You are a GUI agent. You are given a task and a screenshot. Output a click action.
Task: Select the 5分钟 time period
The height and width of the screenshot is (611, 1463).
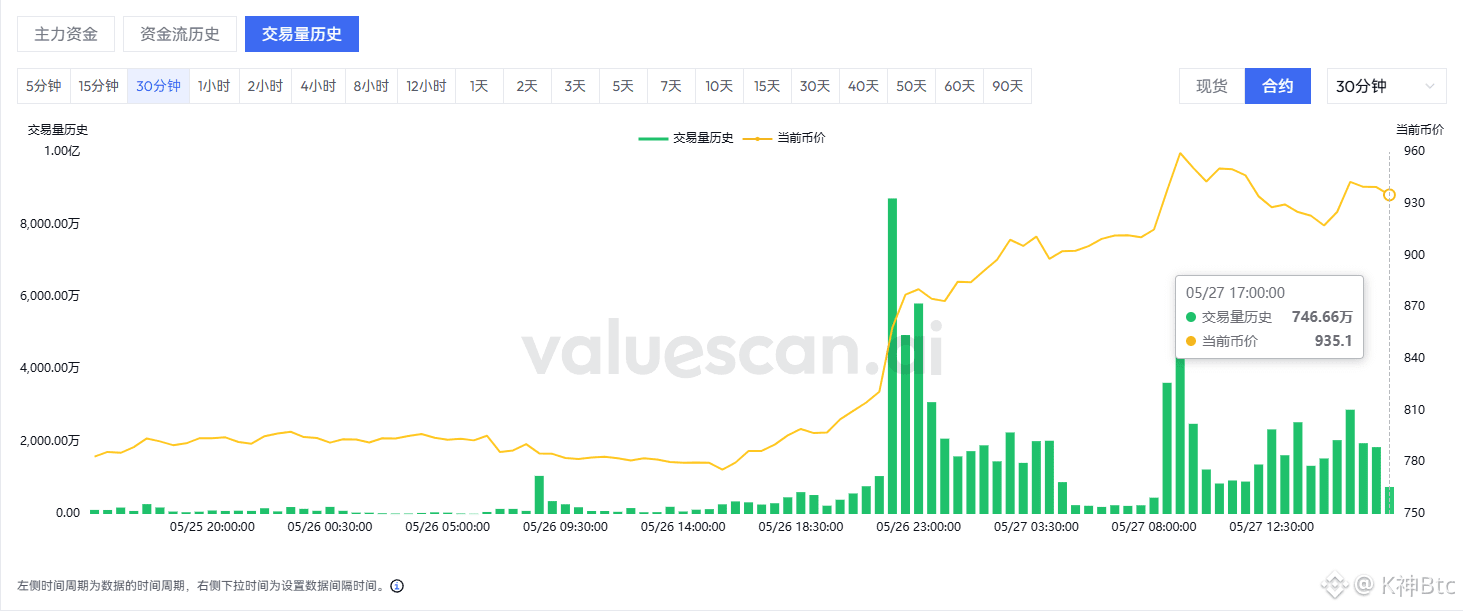(44, 86)
